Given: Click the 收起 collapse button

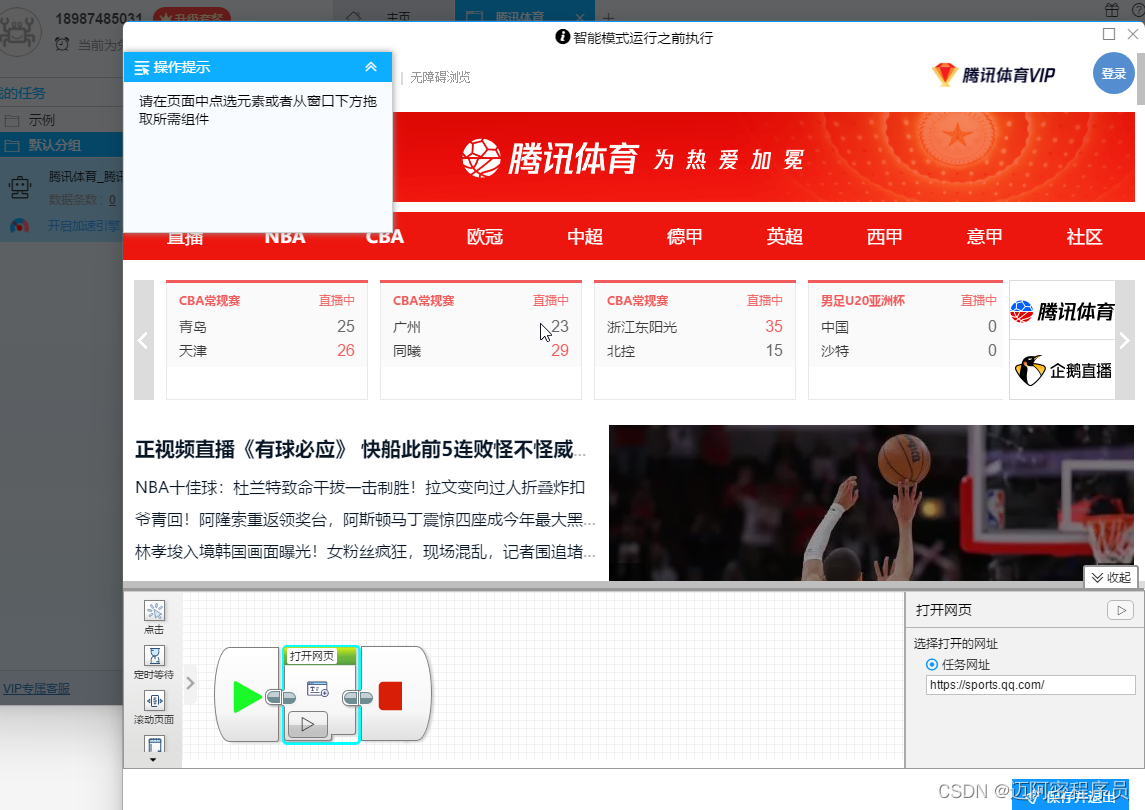Looking at the screenshot, I should (x=1111, y=577).
